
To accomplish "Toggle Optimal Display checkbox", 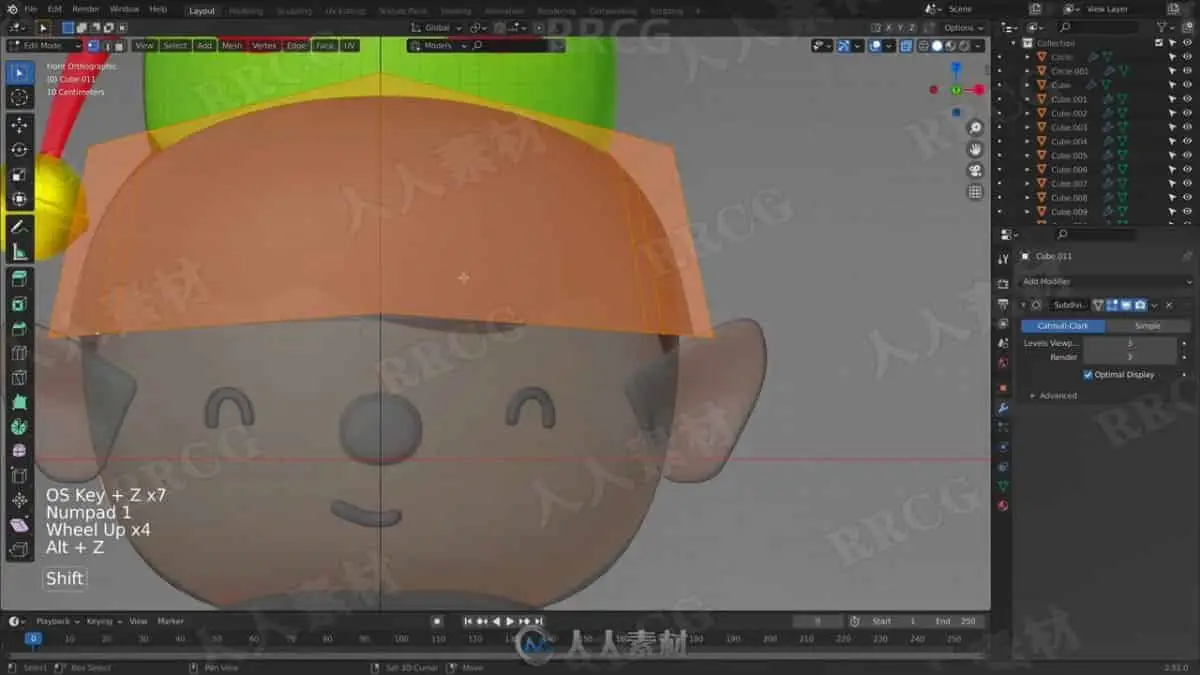I will click(1088, 375).
